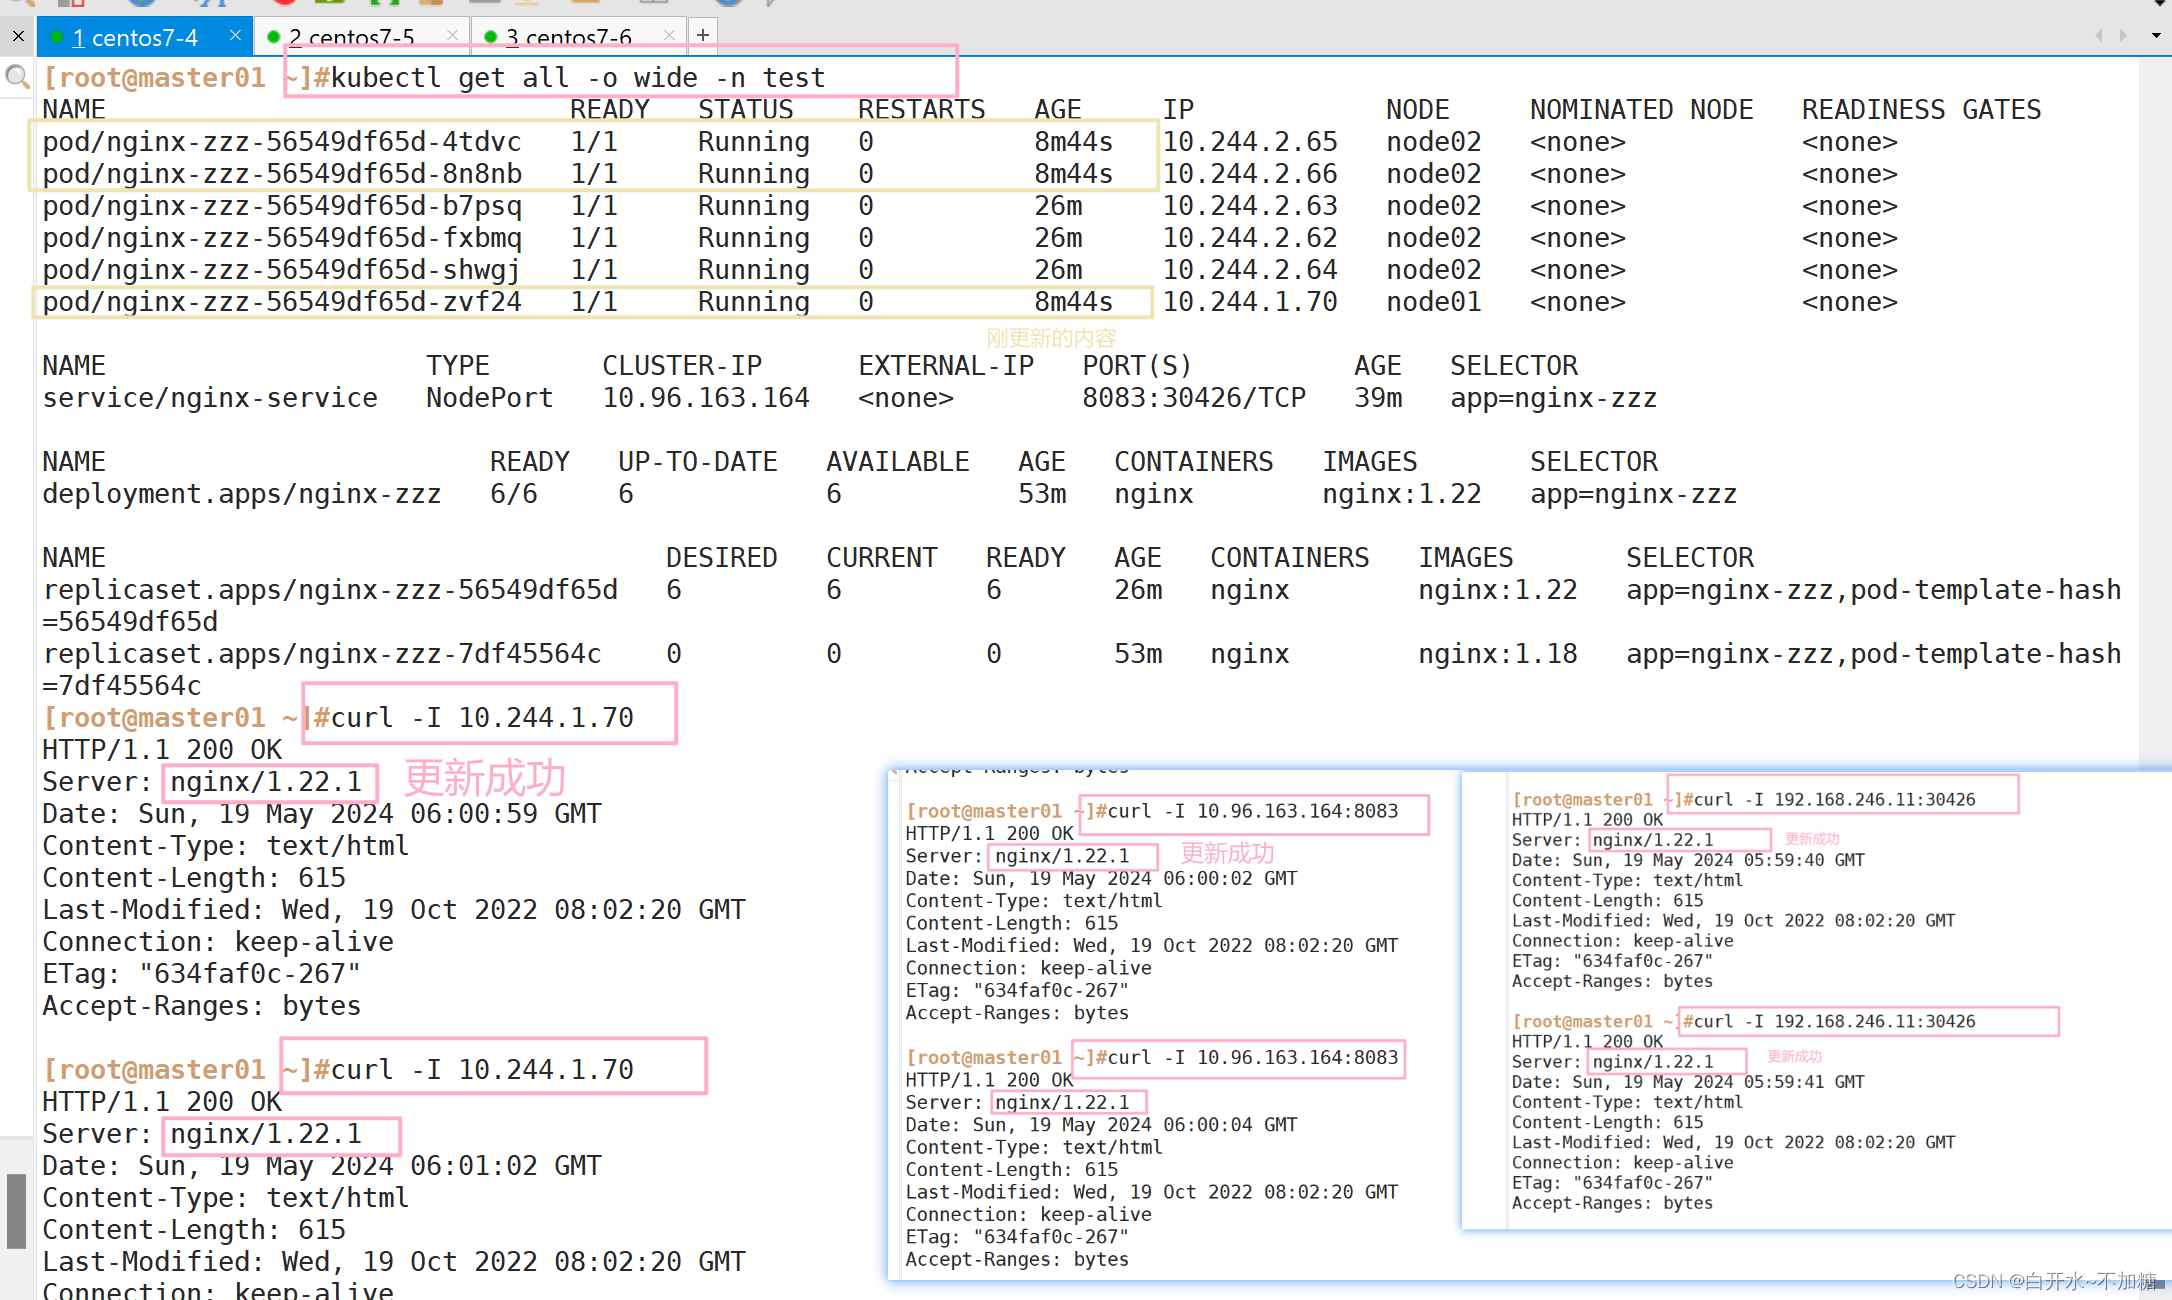The height and width of the screenshot is (1300, 2172).
Task: Click the scroll tabs right arrow
Action: [2123, 36]
